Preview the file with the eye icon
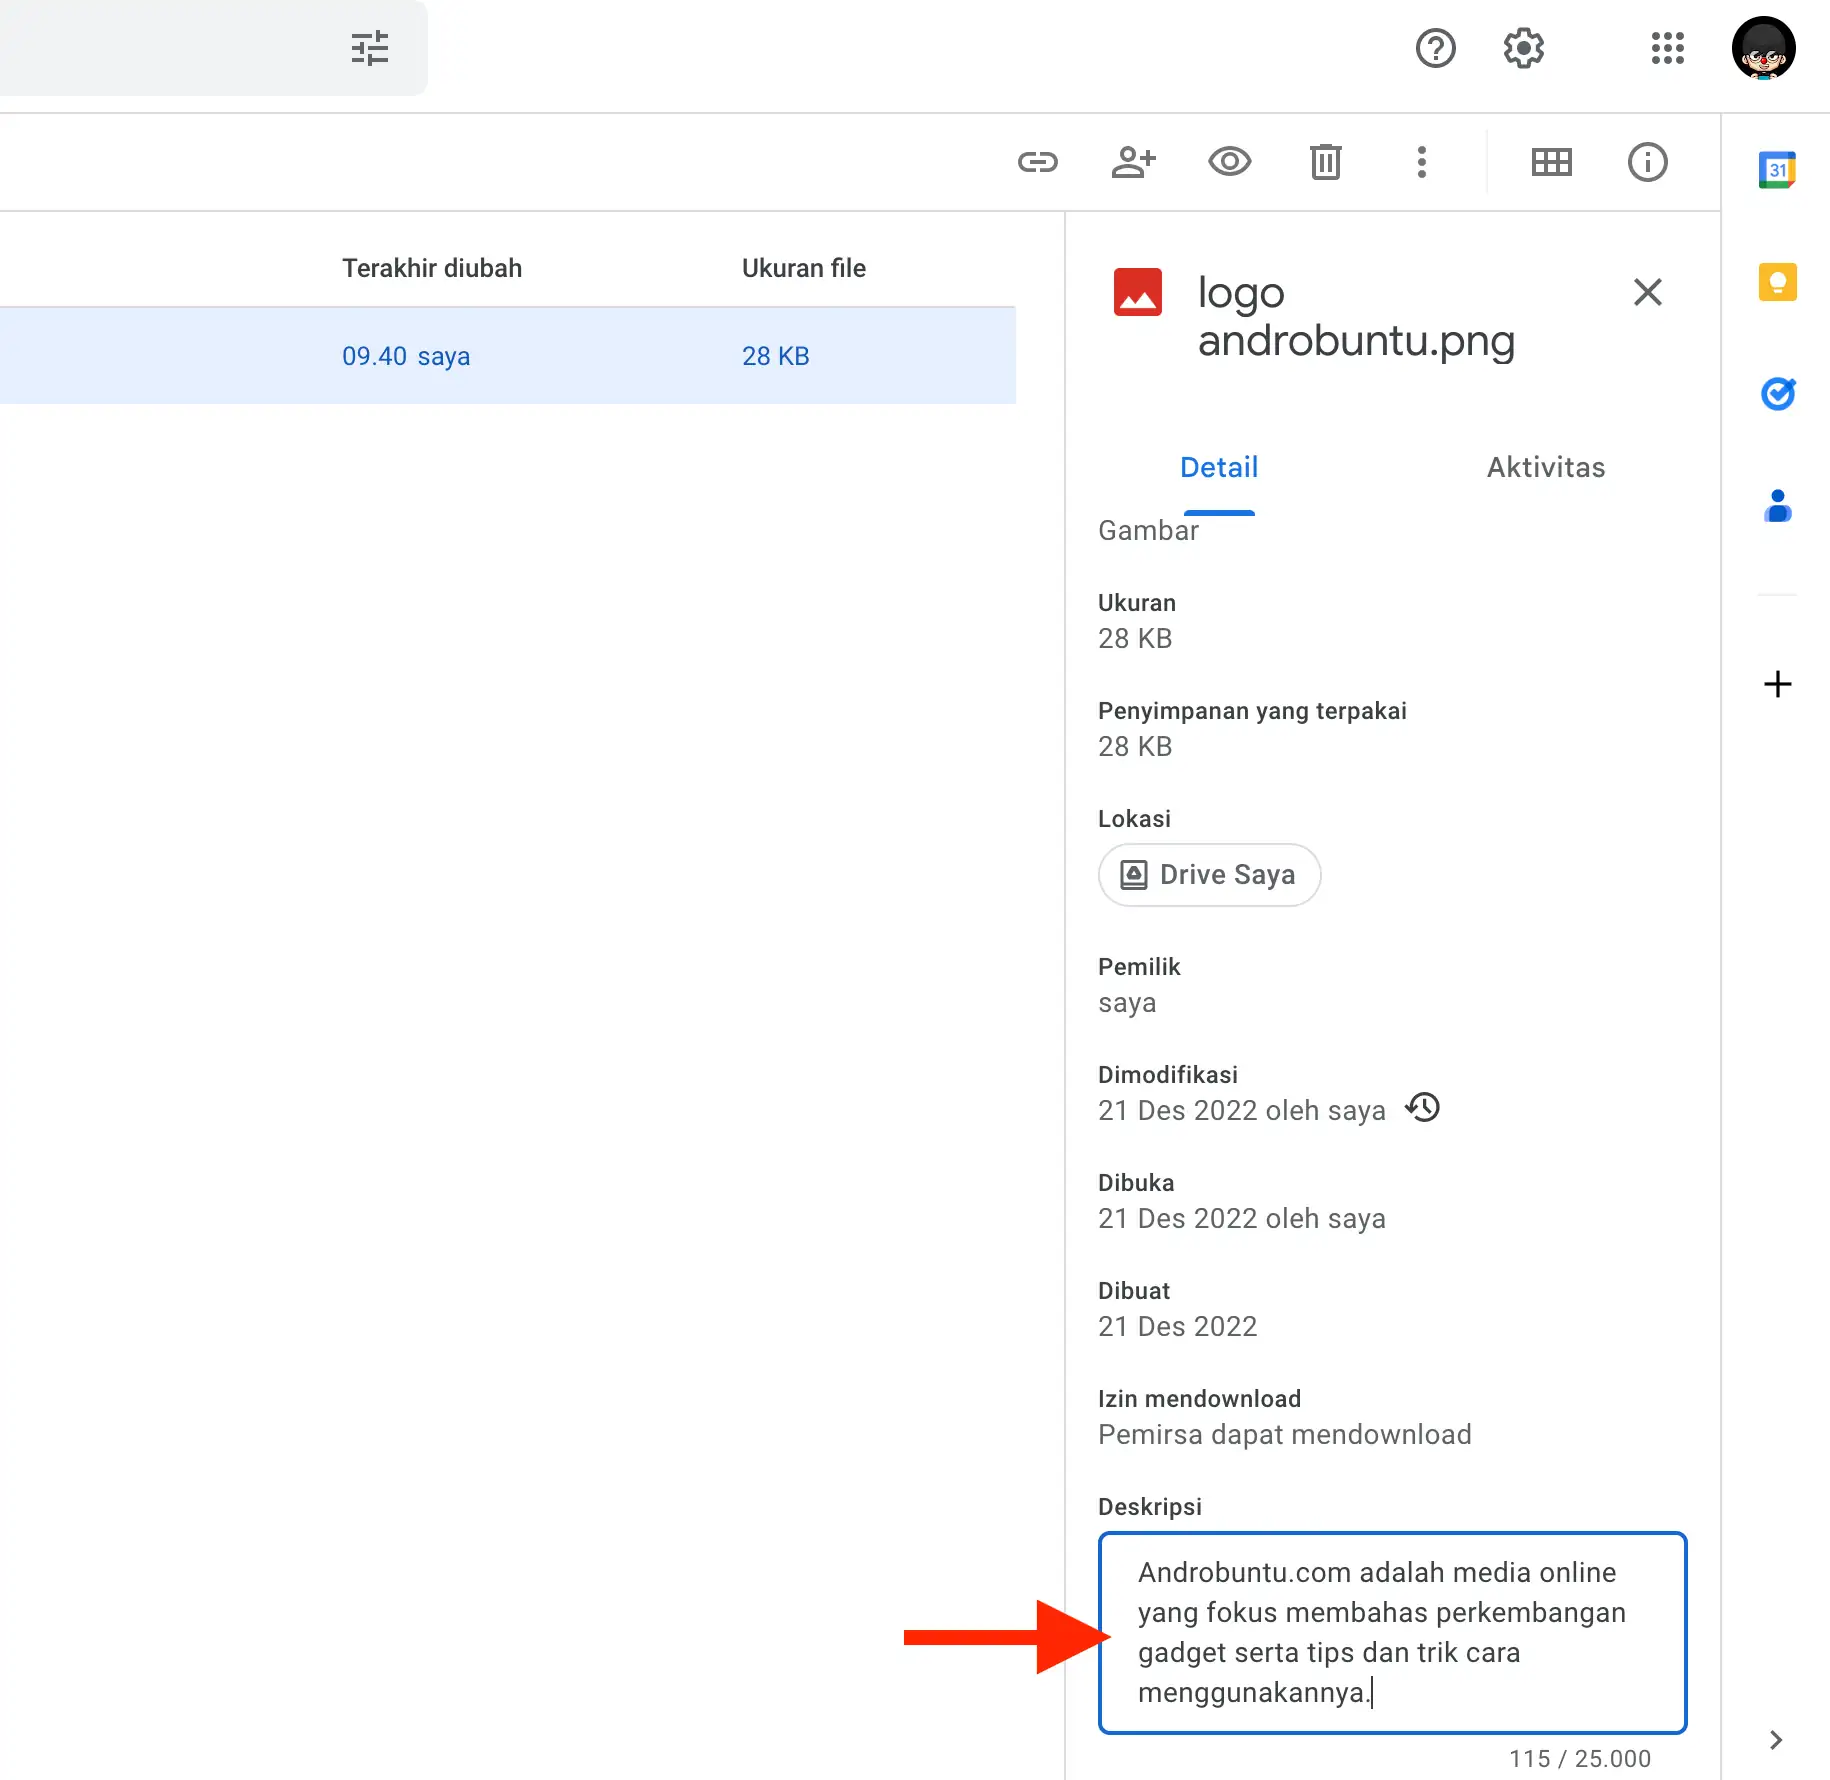 [1229, 162]
